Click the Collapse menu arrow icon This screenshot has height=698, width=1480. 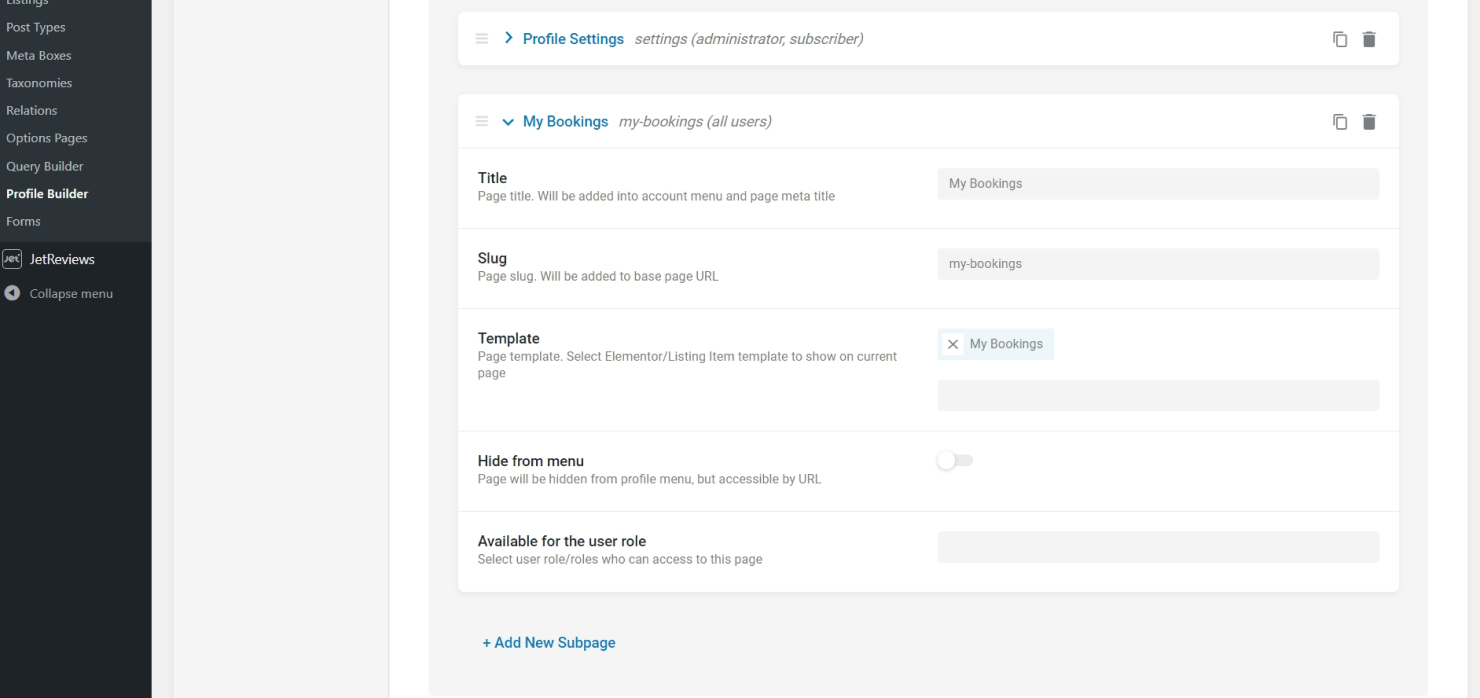(12, 294)
